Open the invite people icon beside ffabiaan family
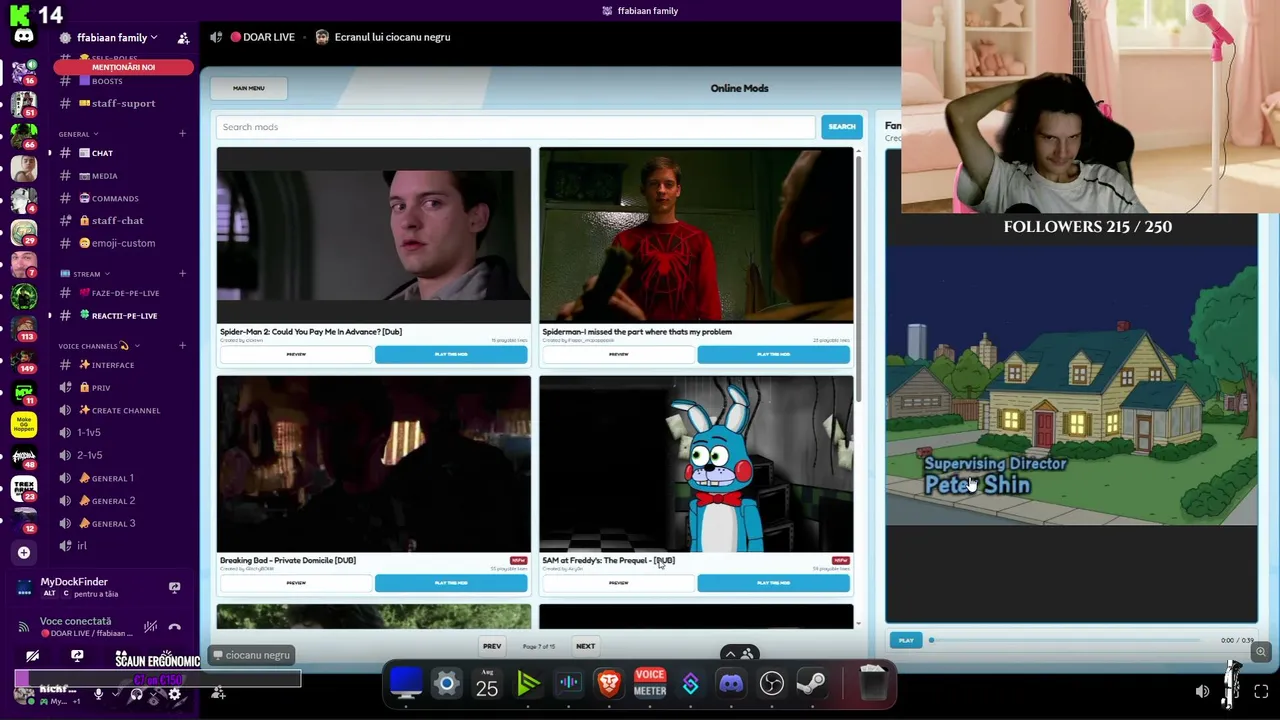Screen dimensions: 1280x720 (183, 38)
